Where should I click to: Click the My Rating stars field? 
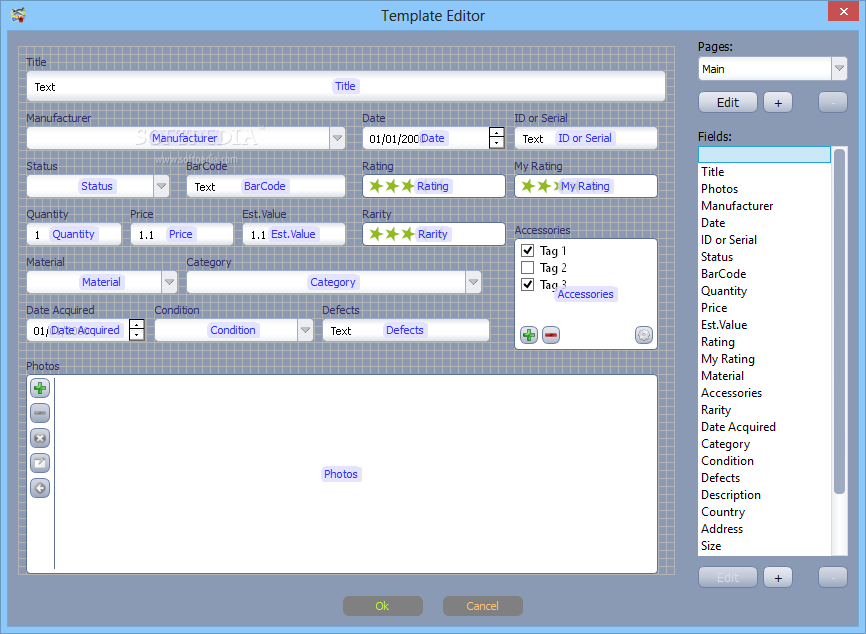click(x=585, y=186)
